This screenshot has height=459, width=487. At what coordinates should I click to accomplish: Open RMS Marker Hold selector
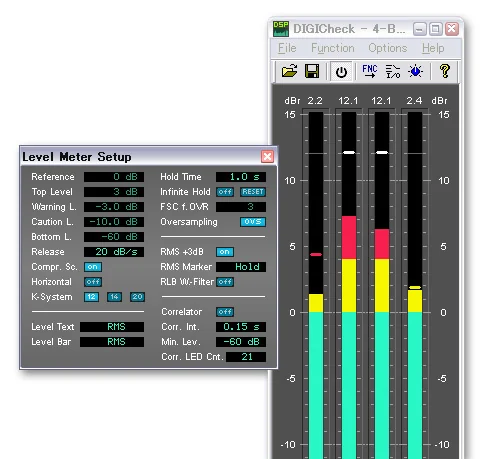pos(241,267)
